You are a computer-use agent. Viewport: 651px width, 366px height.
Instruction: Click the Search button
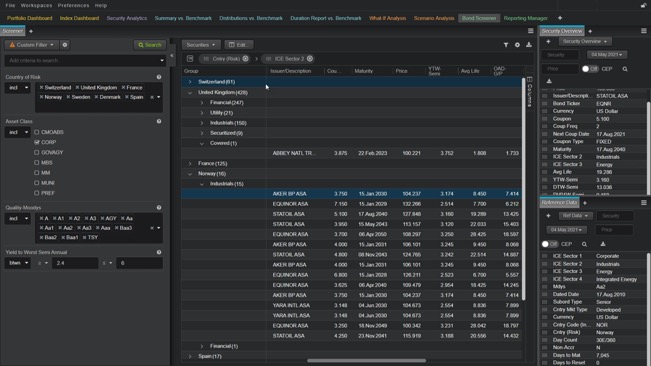[149, 45]
